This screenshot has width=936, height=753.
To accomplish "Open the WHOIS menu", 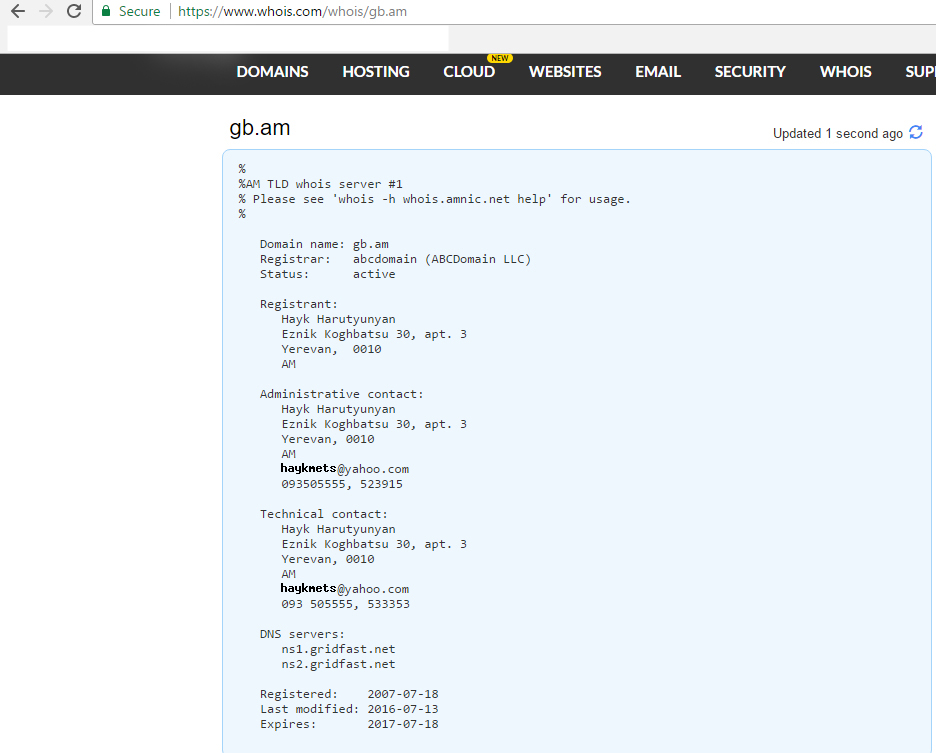I will (845, 72).
